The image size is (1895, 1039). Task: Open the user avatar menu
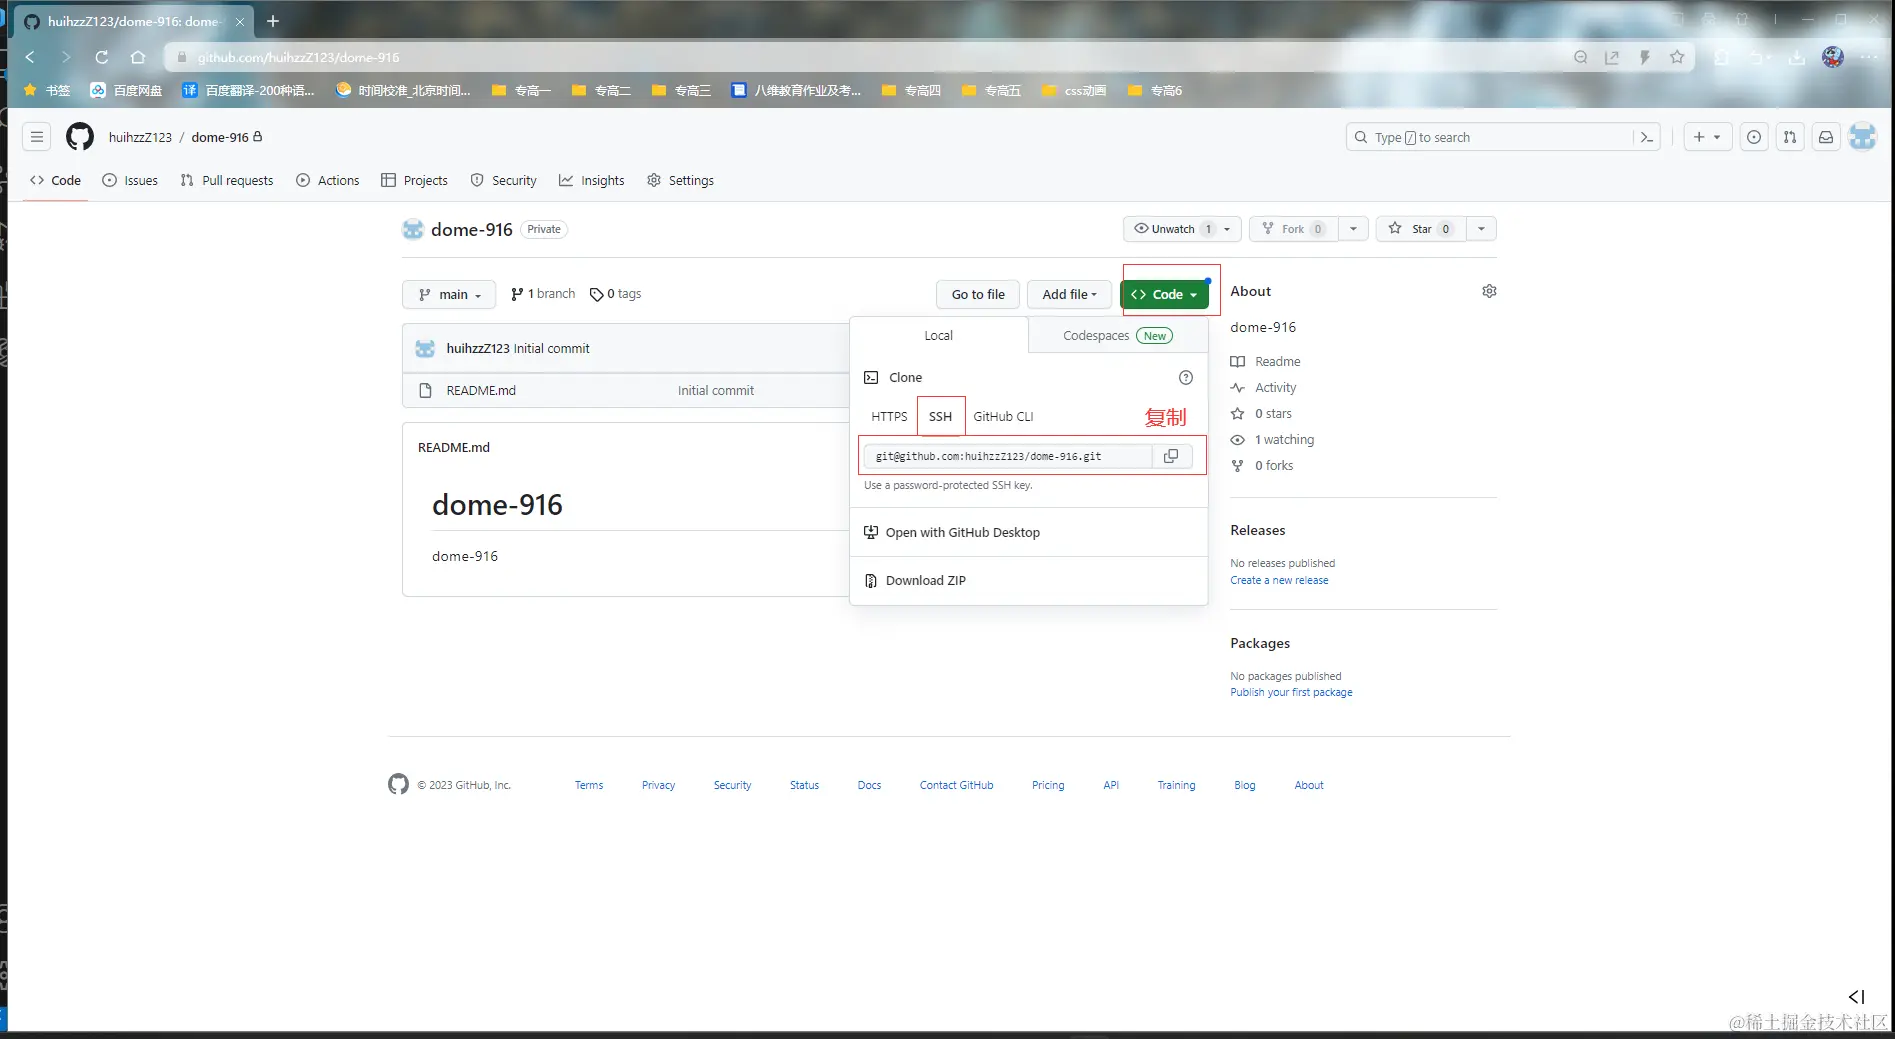click(x=1862, y=137)
